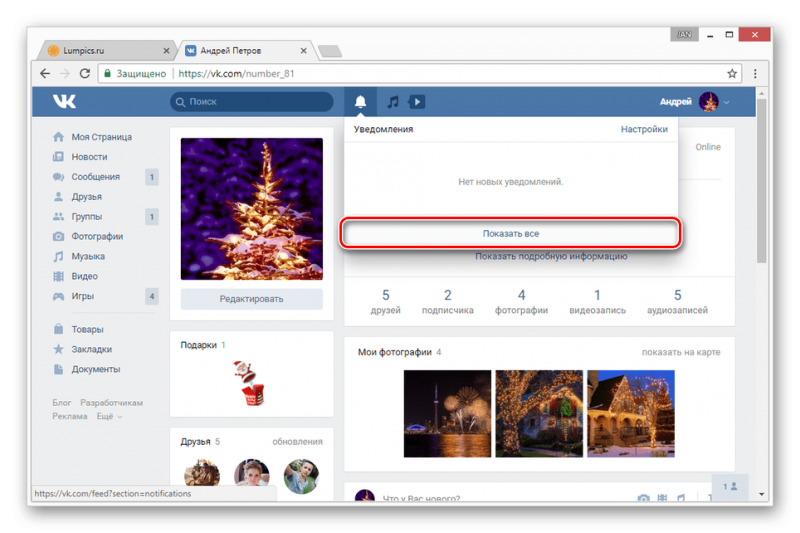This screenshot has height=533, width=800.
Task: Click the bag icon beside Товары
Action: tap(59, 329)
